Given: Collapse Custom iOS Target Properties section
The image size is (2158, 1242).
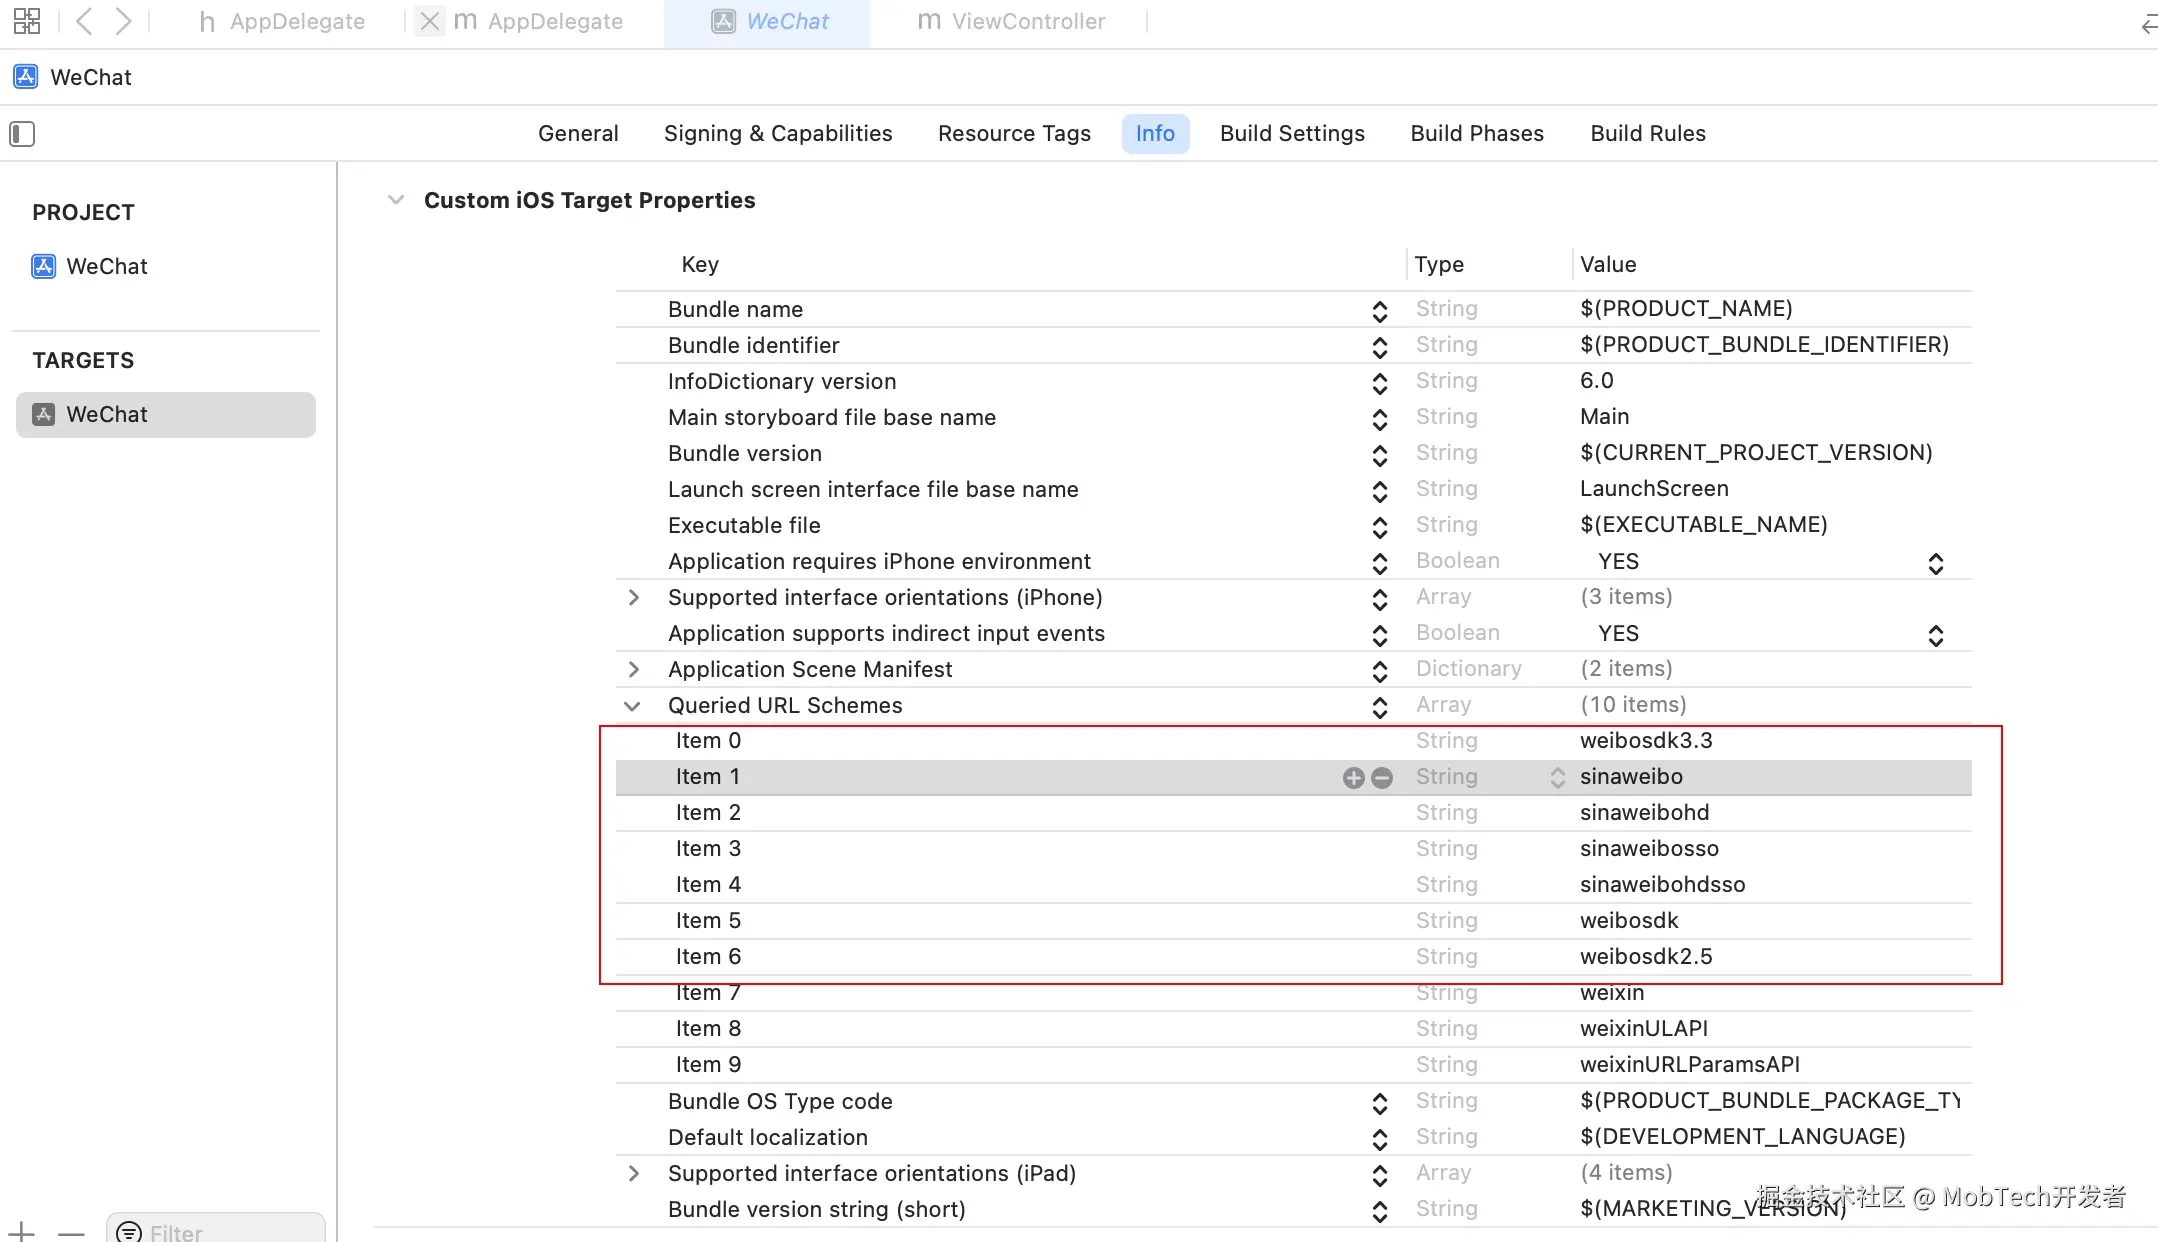Looking at the screenshot, I should pyautogui.click(x=396, y=200).
